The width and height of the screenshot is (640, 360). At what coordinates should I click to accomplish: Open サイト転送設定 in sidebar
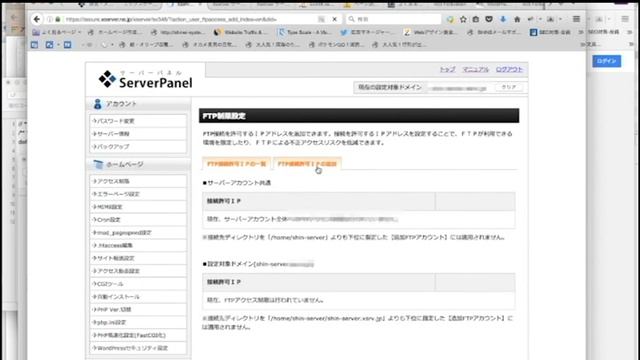[x=138, y=258]
